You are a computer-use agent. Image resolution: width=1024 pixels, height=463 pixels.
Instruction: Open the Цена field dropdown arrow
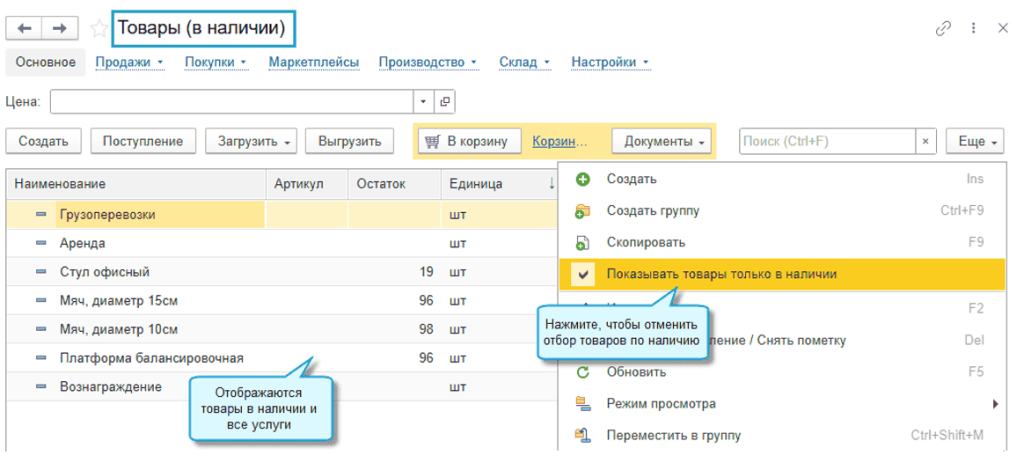coord(423,102)
